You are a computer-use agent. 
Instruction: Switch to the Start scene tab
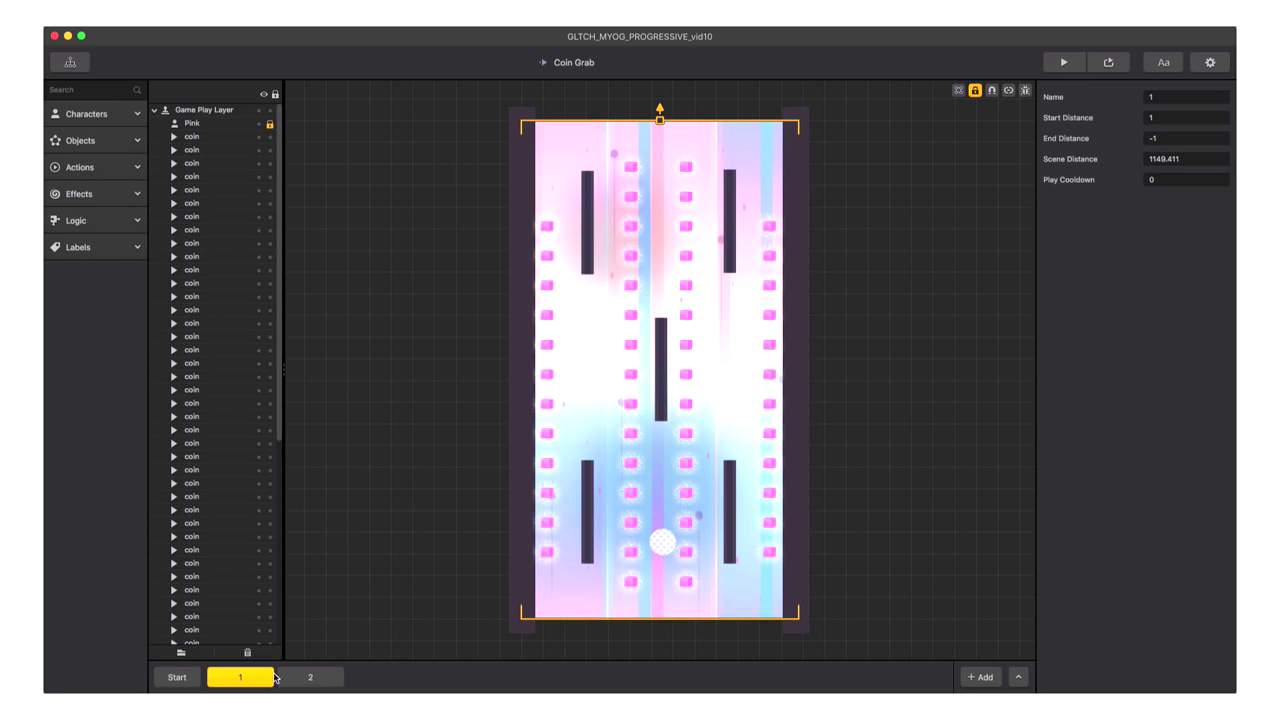[x=177, y=677]
